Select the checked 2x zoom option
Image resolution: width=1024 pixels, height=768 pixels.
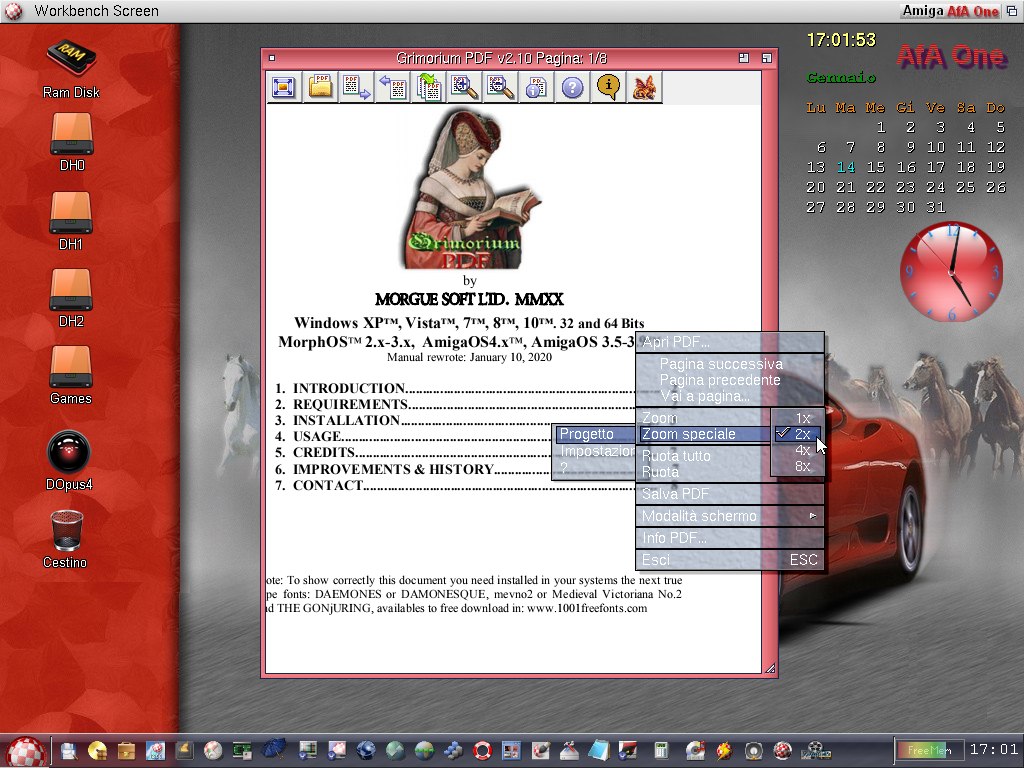pyautogui.click(x=802, y=434)
